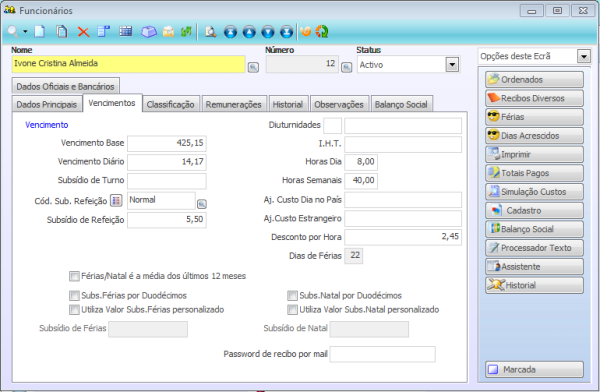Open the Cadastro button
600x392 pixels.
coord(534,211)
